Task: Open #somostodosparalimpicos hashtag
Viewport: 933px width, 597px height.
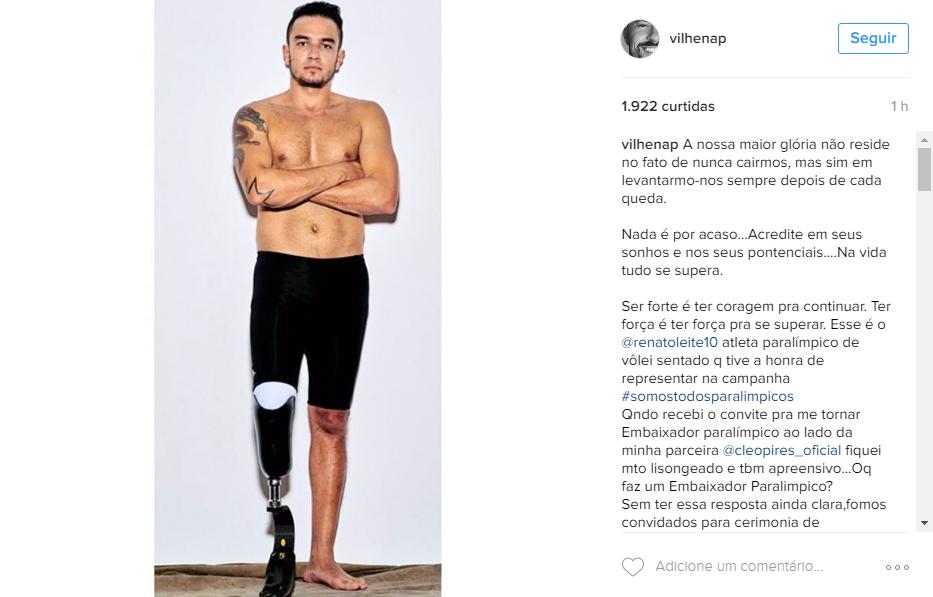Action: click(x=707, y=396)
